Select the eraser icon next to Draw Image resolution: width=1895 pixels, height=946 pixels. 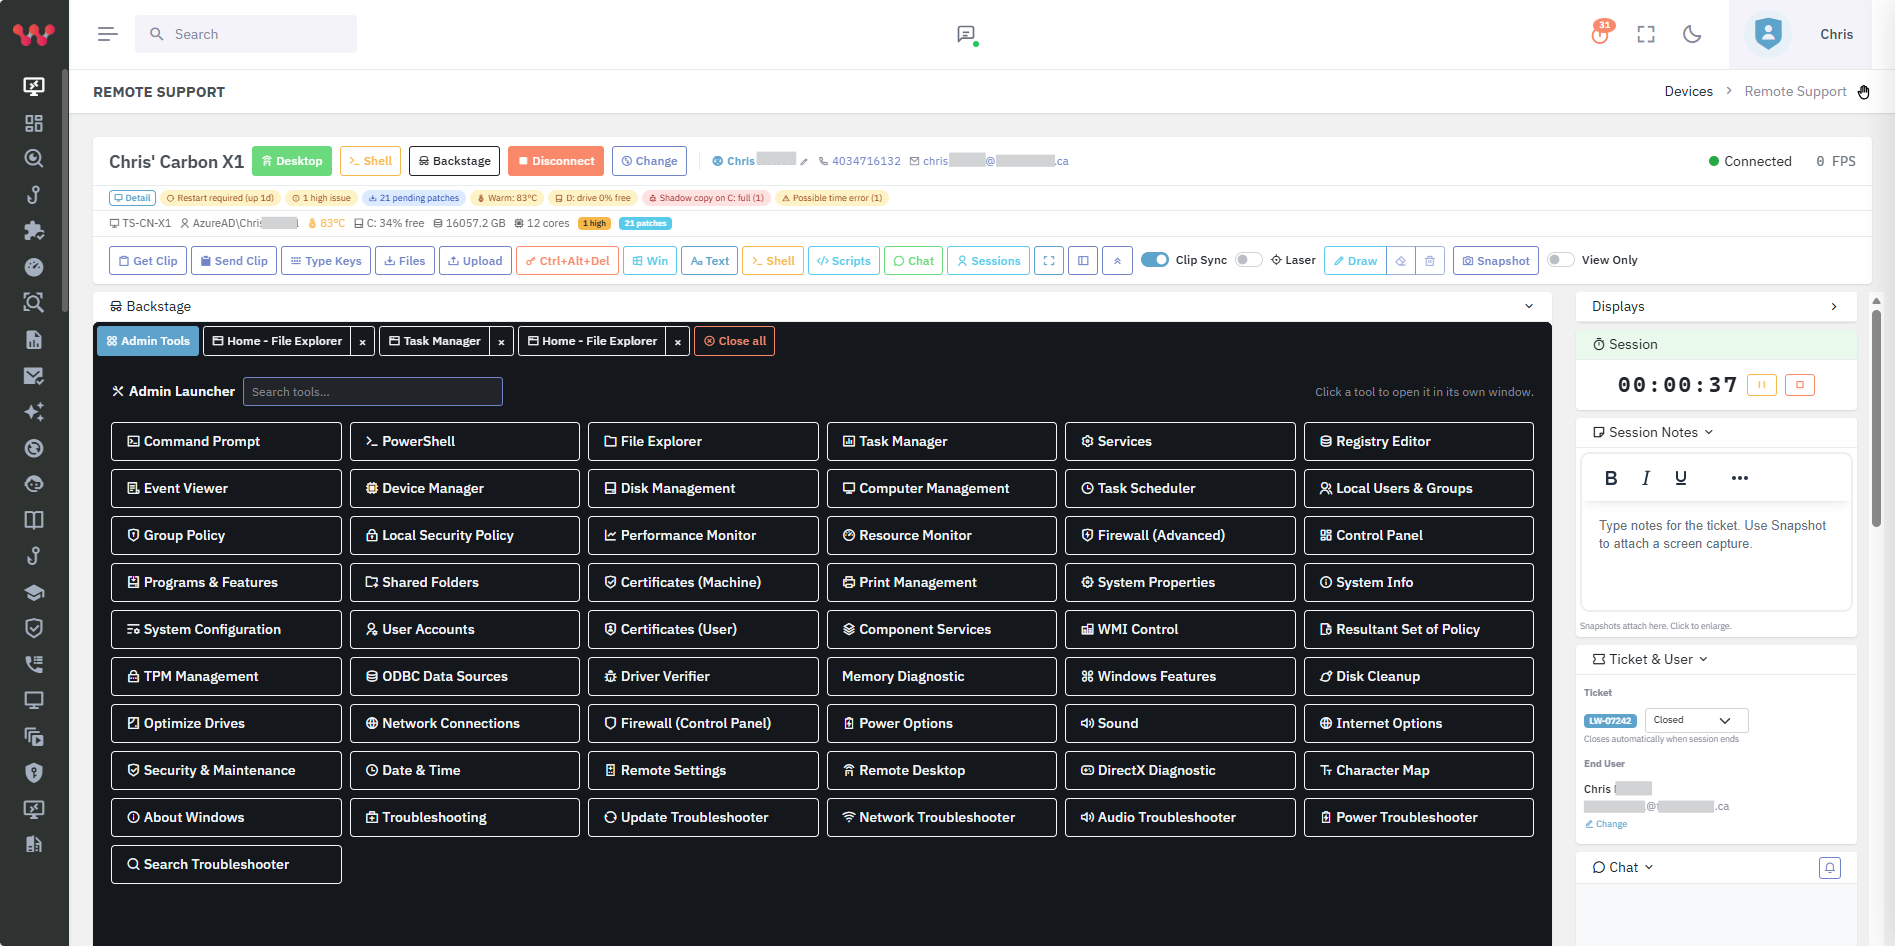(x=1401, y=261)
